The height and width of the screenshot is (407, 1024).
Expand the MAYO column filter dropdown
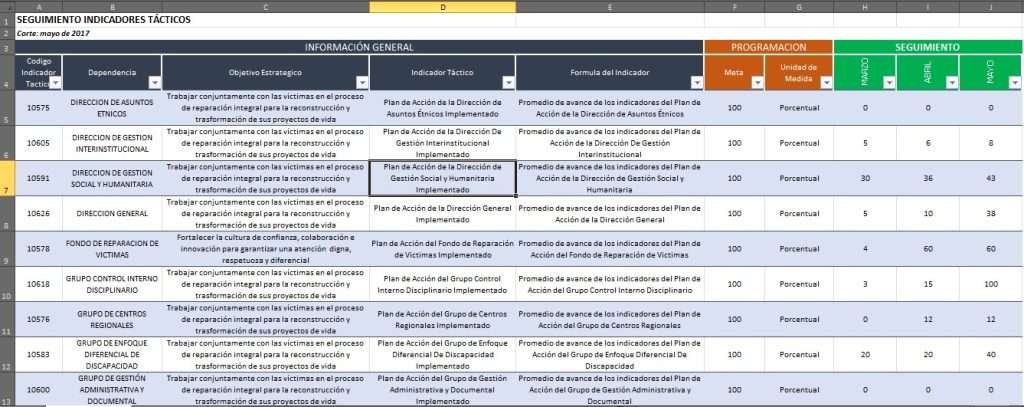(x=1014, y=83)
